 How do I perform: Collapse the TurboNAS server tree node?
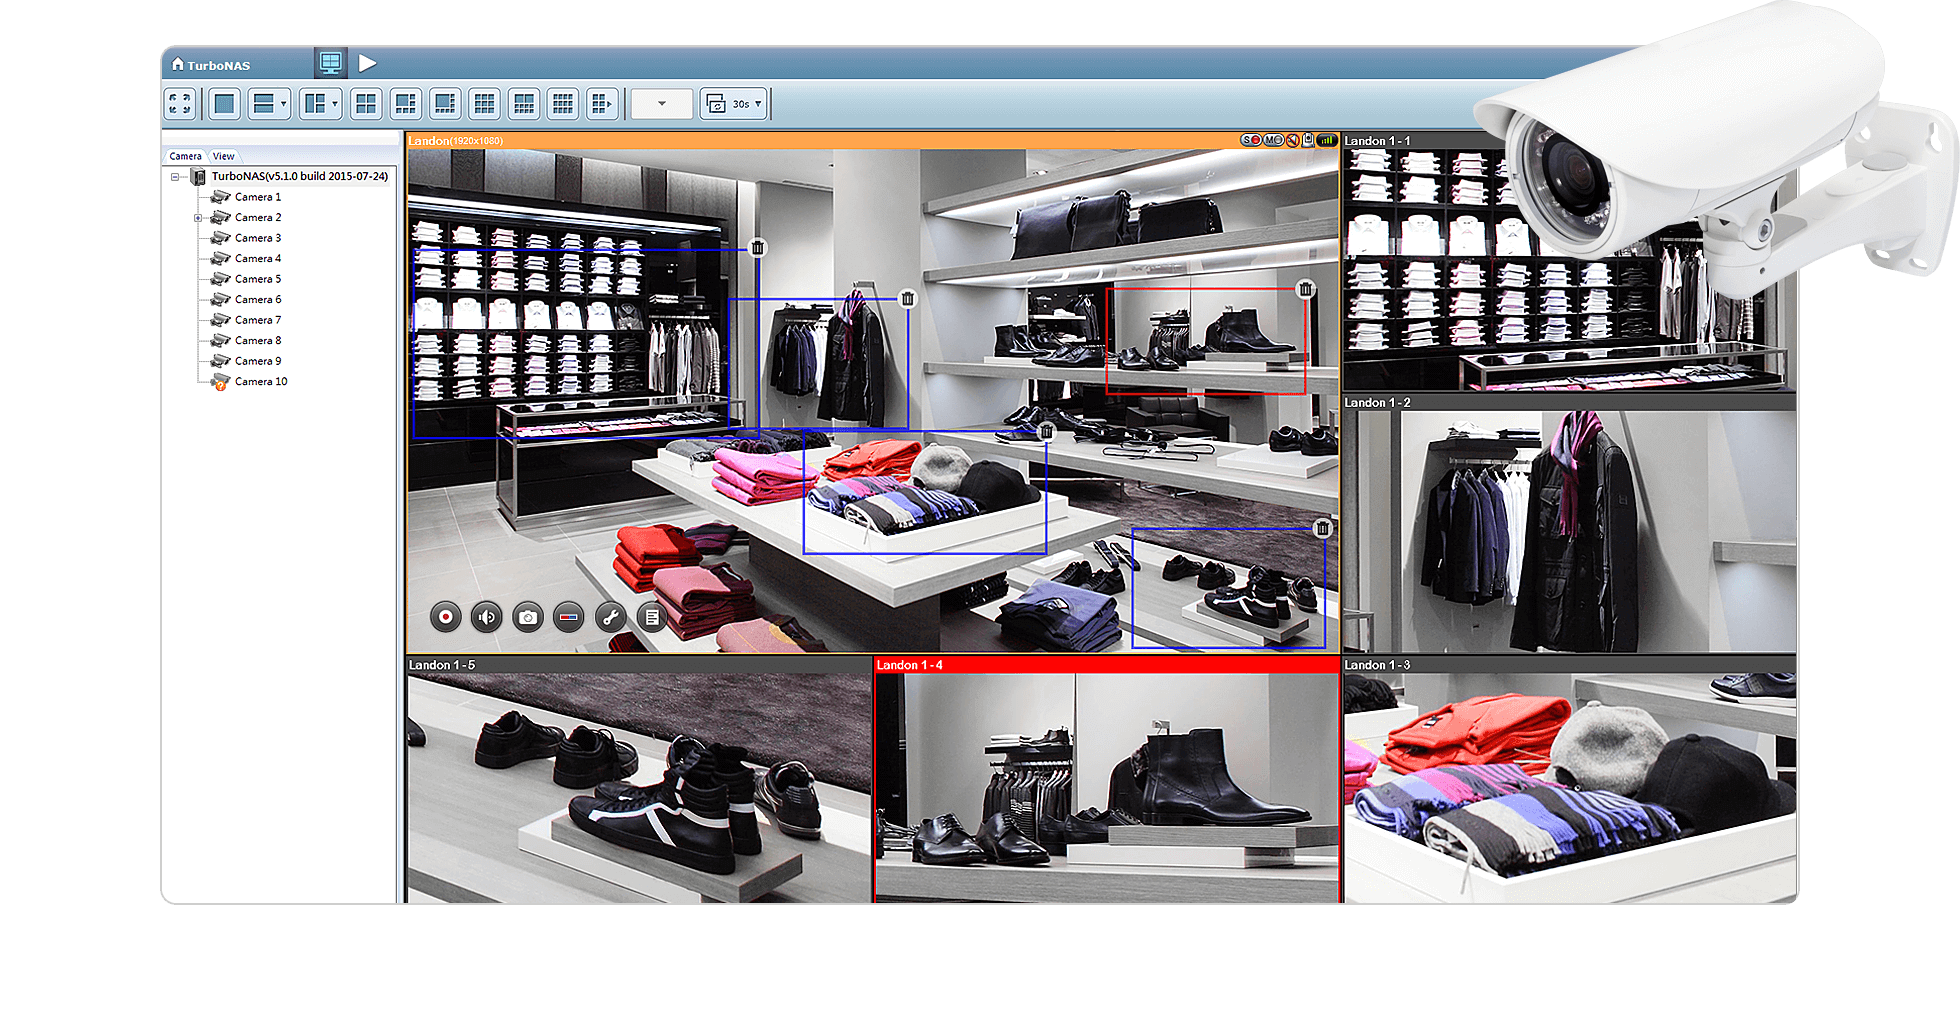(x=175, y=177)
